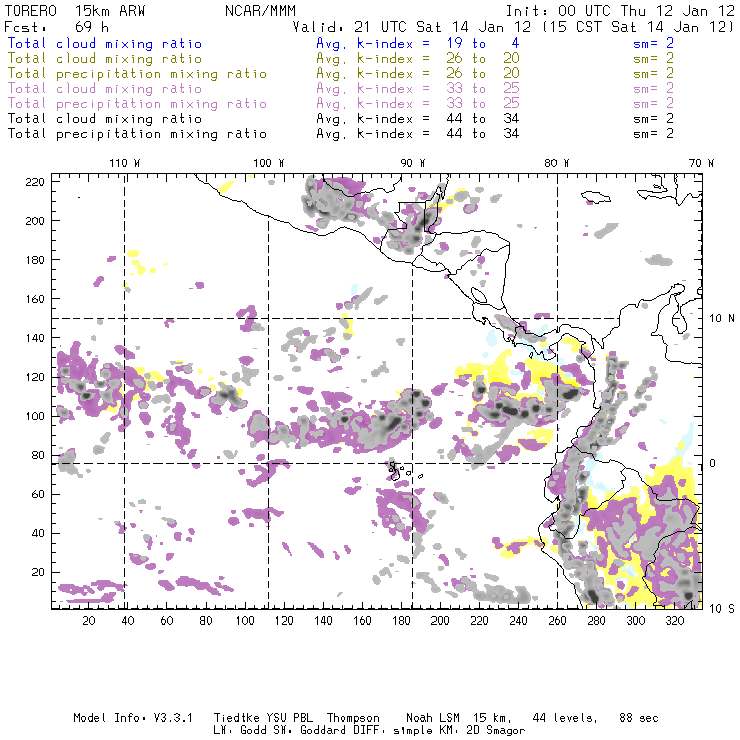Click the 'Init: 00 UTC Thu 12 Jan 12' text
The image size is (740, 740).
tap(620, 11)
